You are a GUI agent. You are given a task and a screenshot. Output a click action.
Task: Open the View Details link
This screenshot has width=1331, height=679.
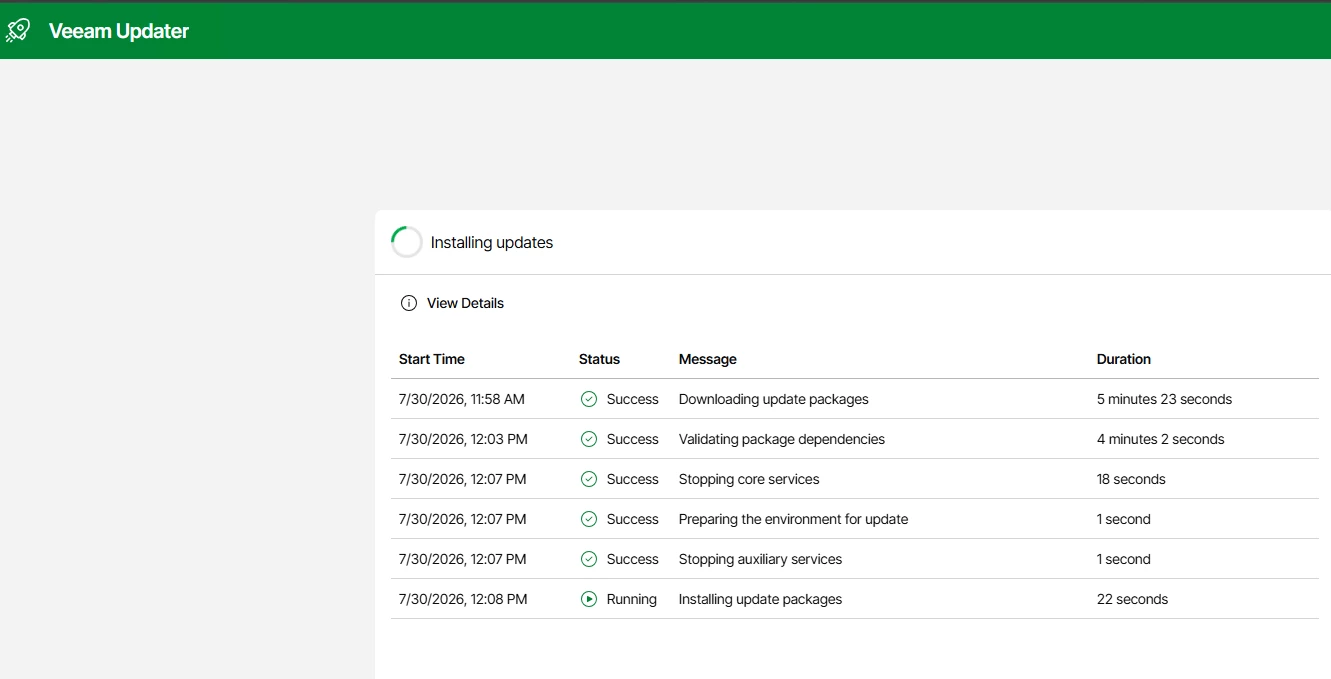click(x=465, y=303)
